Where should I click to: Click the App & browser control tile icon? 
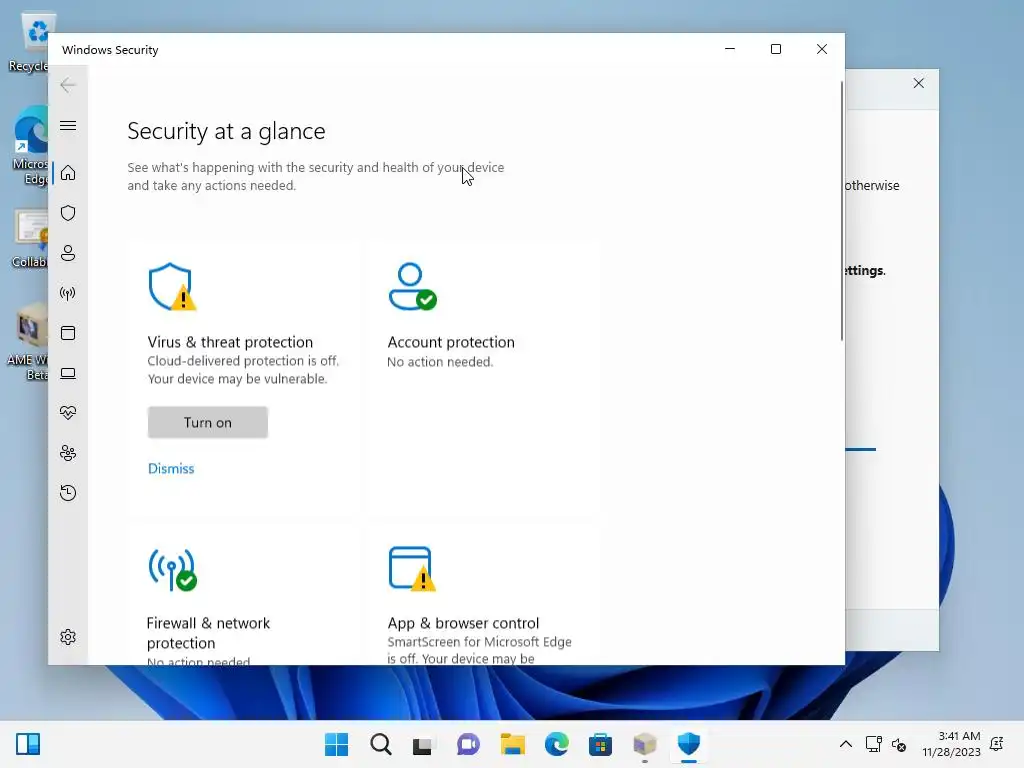(412, 569)
